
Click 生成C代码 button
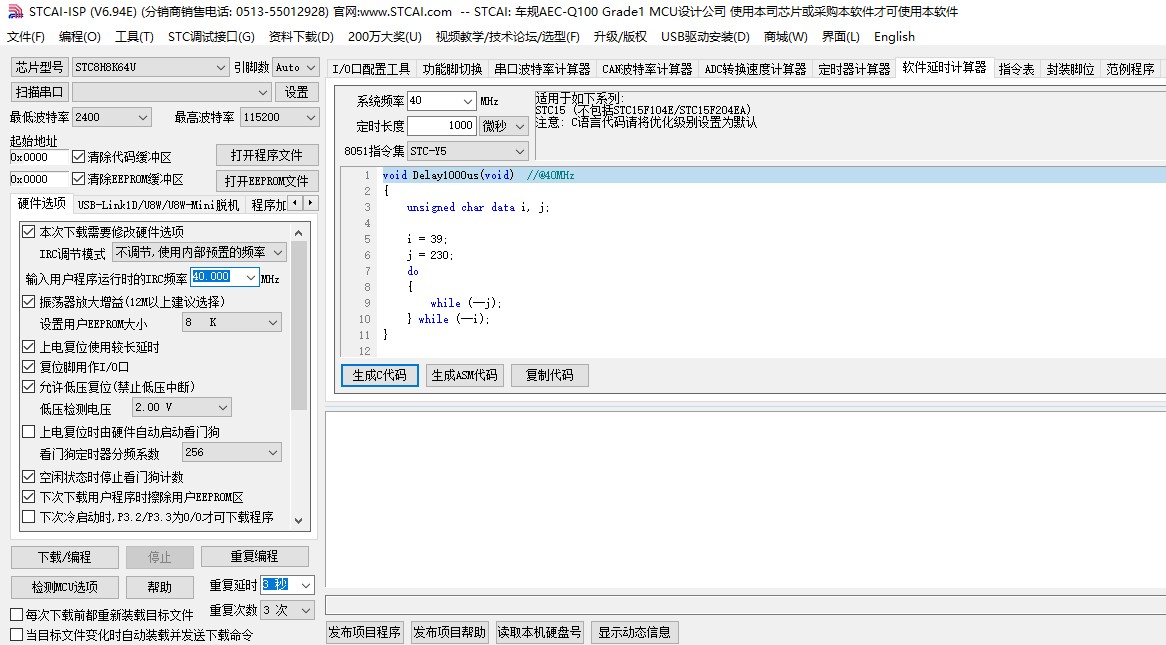click(379, 376)
